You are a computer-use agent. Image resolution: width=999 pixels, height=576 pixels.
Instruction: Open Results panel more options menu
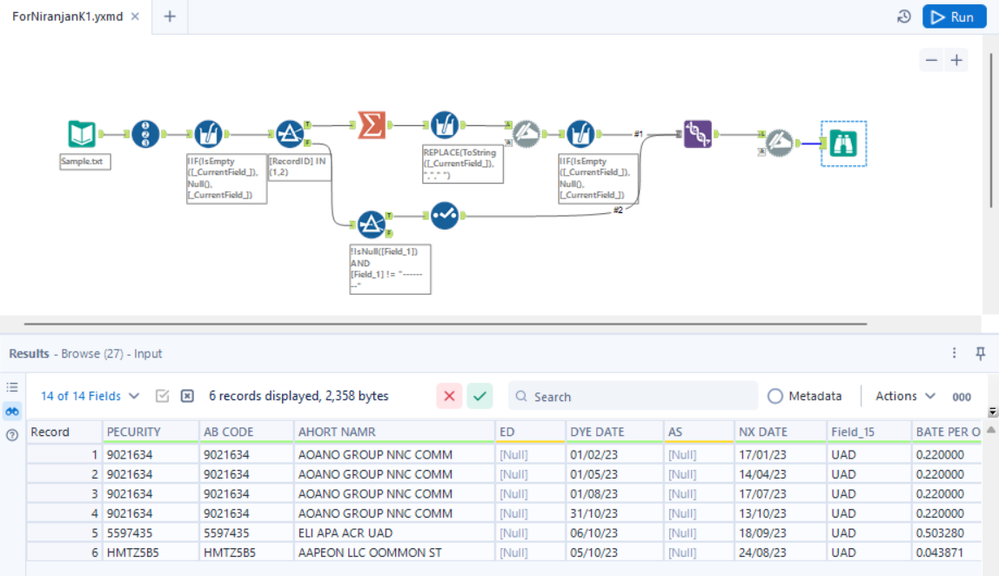click(x=954, y=353)
